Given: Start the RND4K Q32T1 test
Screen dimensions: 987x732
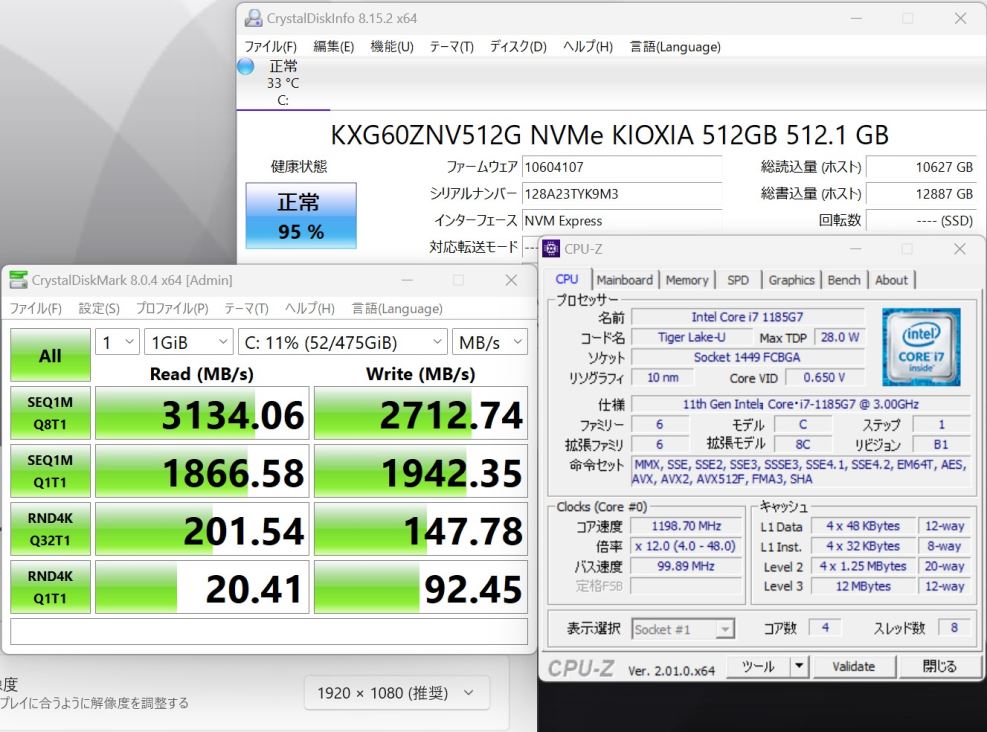Looking at the screenshot, I should pos(50,530).
